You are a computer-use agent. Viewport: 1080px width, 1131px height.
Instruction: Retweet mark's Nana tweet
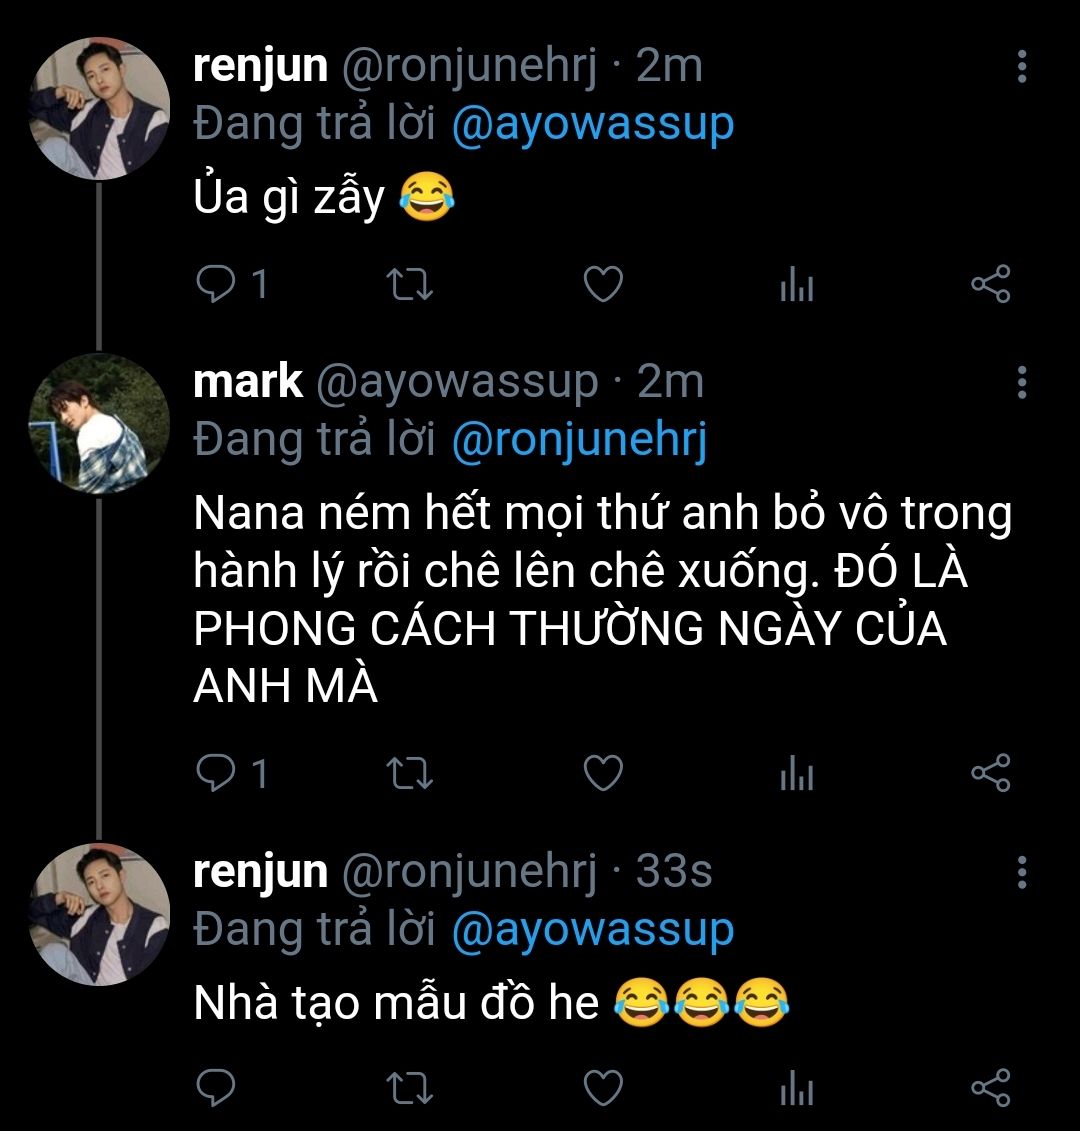tap(409, 773)
